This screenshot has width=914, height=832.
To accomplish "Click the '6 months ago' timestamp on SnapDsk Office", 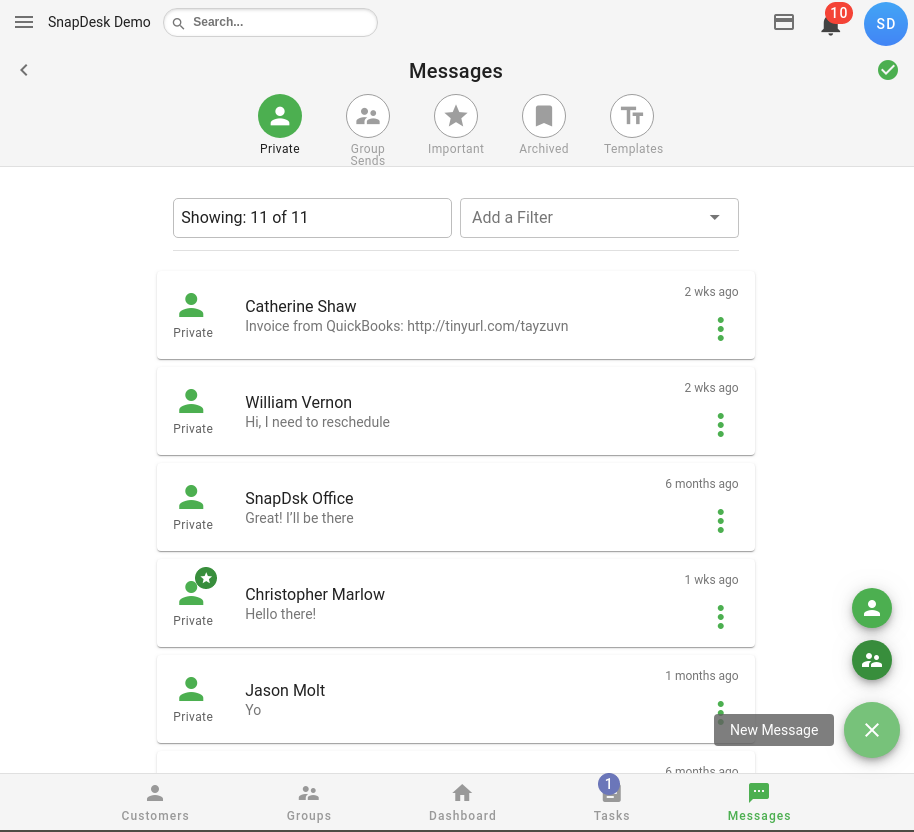I will (701, 483).
